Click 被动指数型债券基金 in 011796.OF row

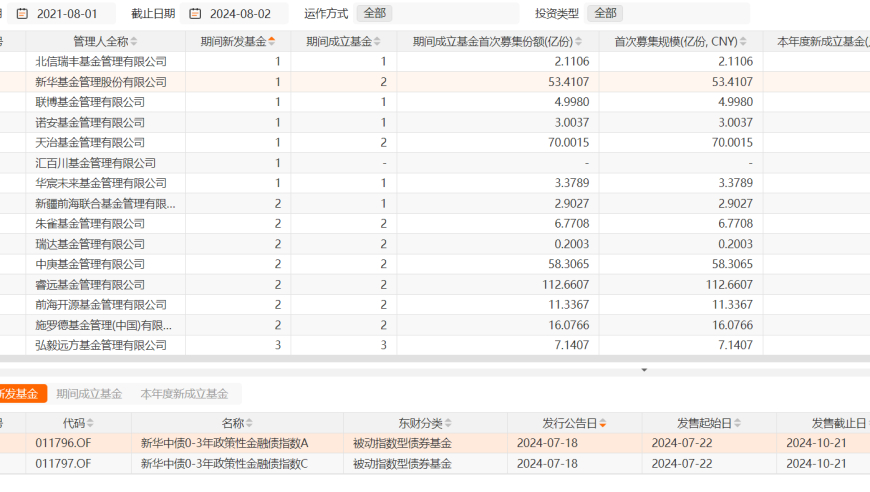point(402,443)
